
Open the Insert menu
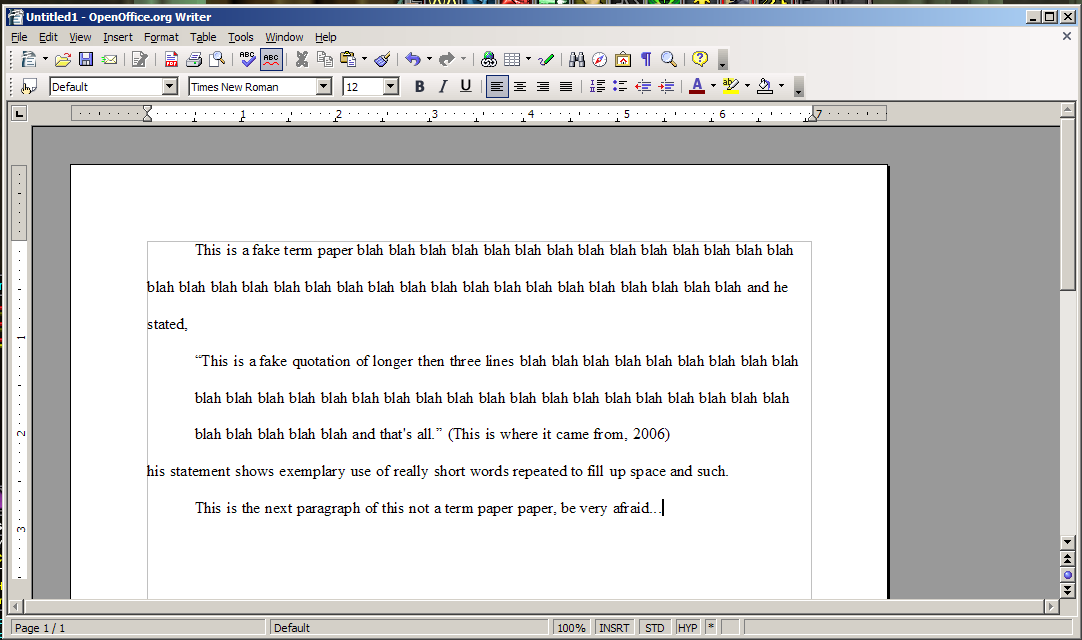tap(118, 37)
